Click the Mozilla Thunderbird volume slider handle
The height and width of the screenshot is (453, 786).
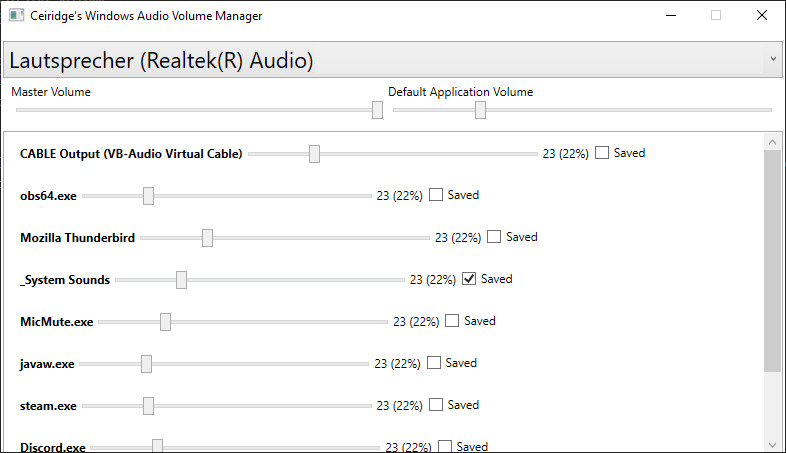(208, 238)
